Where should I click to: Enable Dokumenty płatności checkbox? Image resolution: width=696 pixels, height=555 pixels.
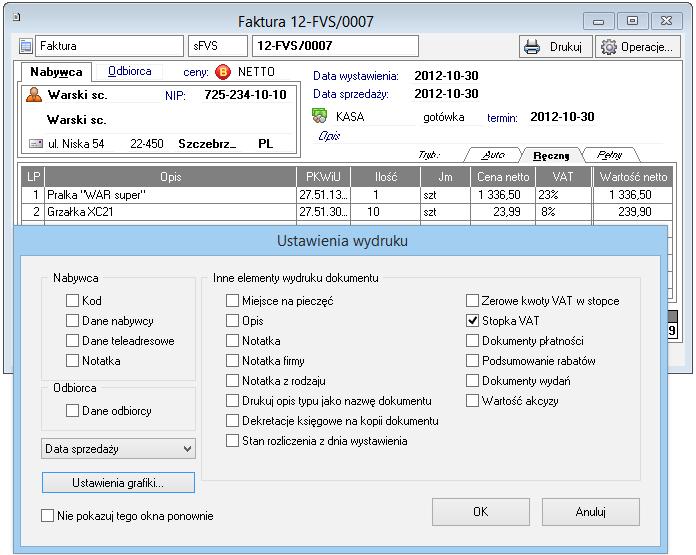[x=472, y=341]
